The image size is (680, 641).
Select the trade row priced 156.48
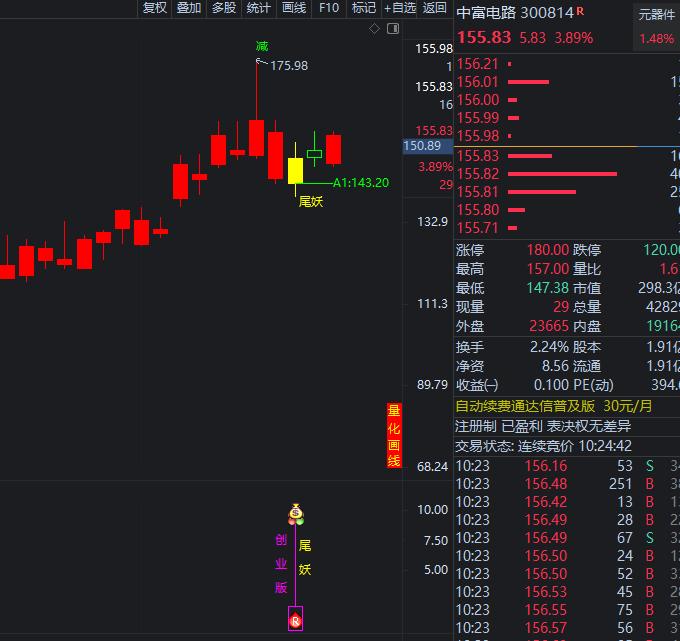click(x=566, y=484)
